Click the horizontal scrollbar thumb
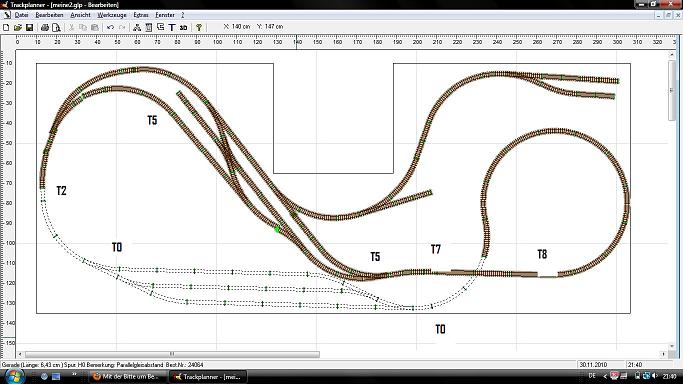Viewport: 683px width, 384px height. point(172,354)
